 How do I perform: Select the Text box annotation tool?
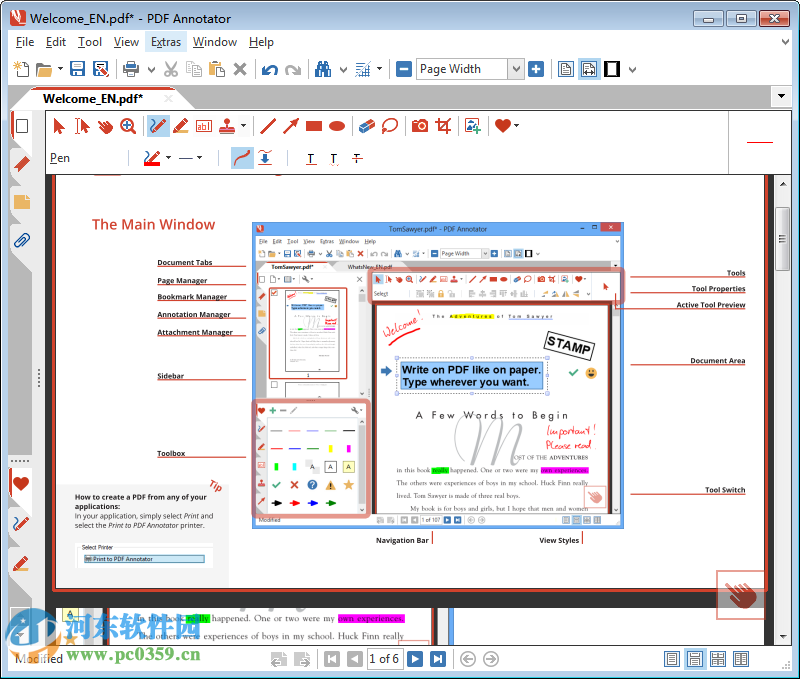pyautogui.click(x=203, y=126)
